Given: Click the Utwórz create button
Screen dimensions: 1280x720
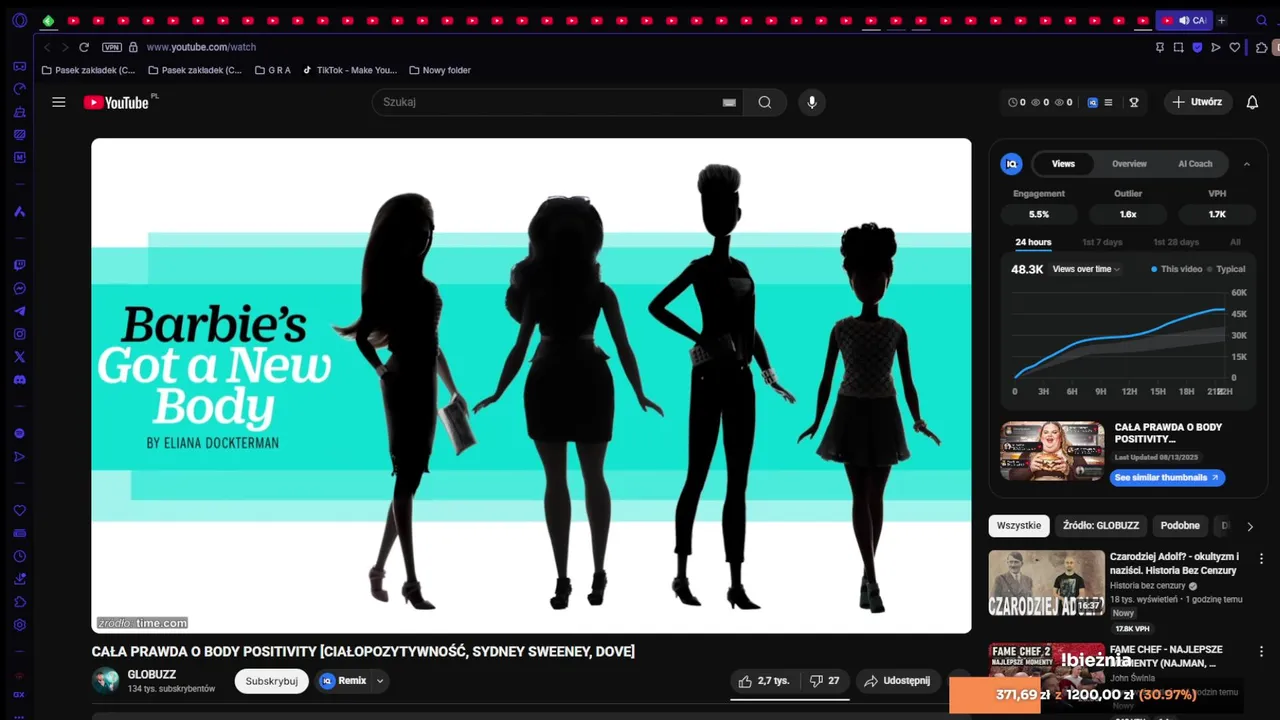Looking at the screenshot, I should (1197, 102).
